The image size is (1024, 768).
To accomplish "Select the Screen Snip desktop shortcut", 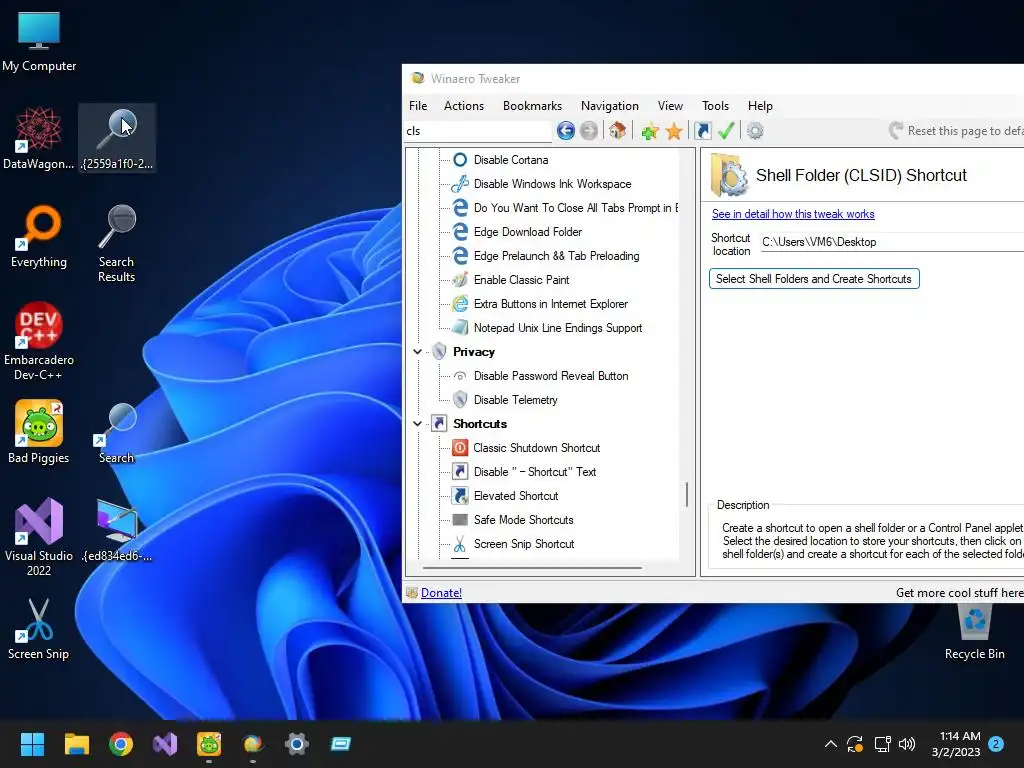I will (x=39, y=630).
